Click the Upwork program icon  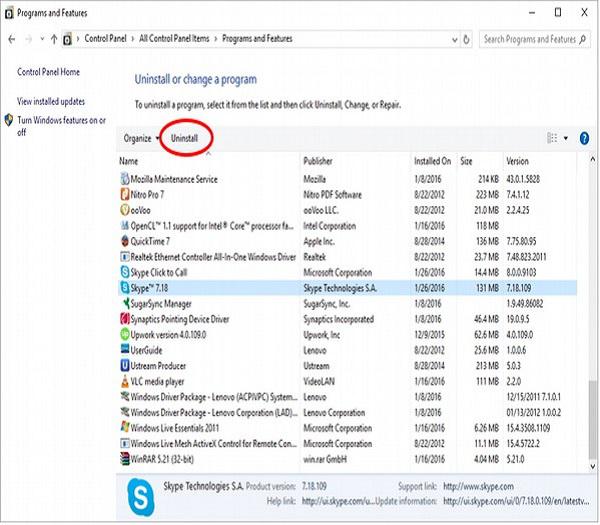click(125, 334)
